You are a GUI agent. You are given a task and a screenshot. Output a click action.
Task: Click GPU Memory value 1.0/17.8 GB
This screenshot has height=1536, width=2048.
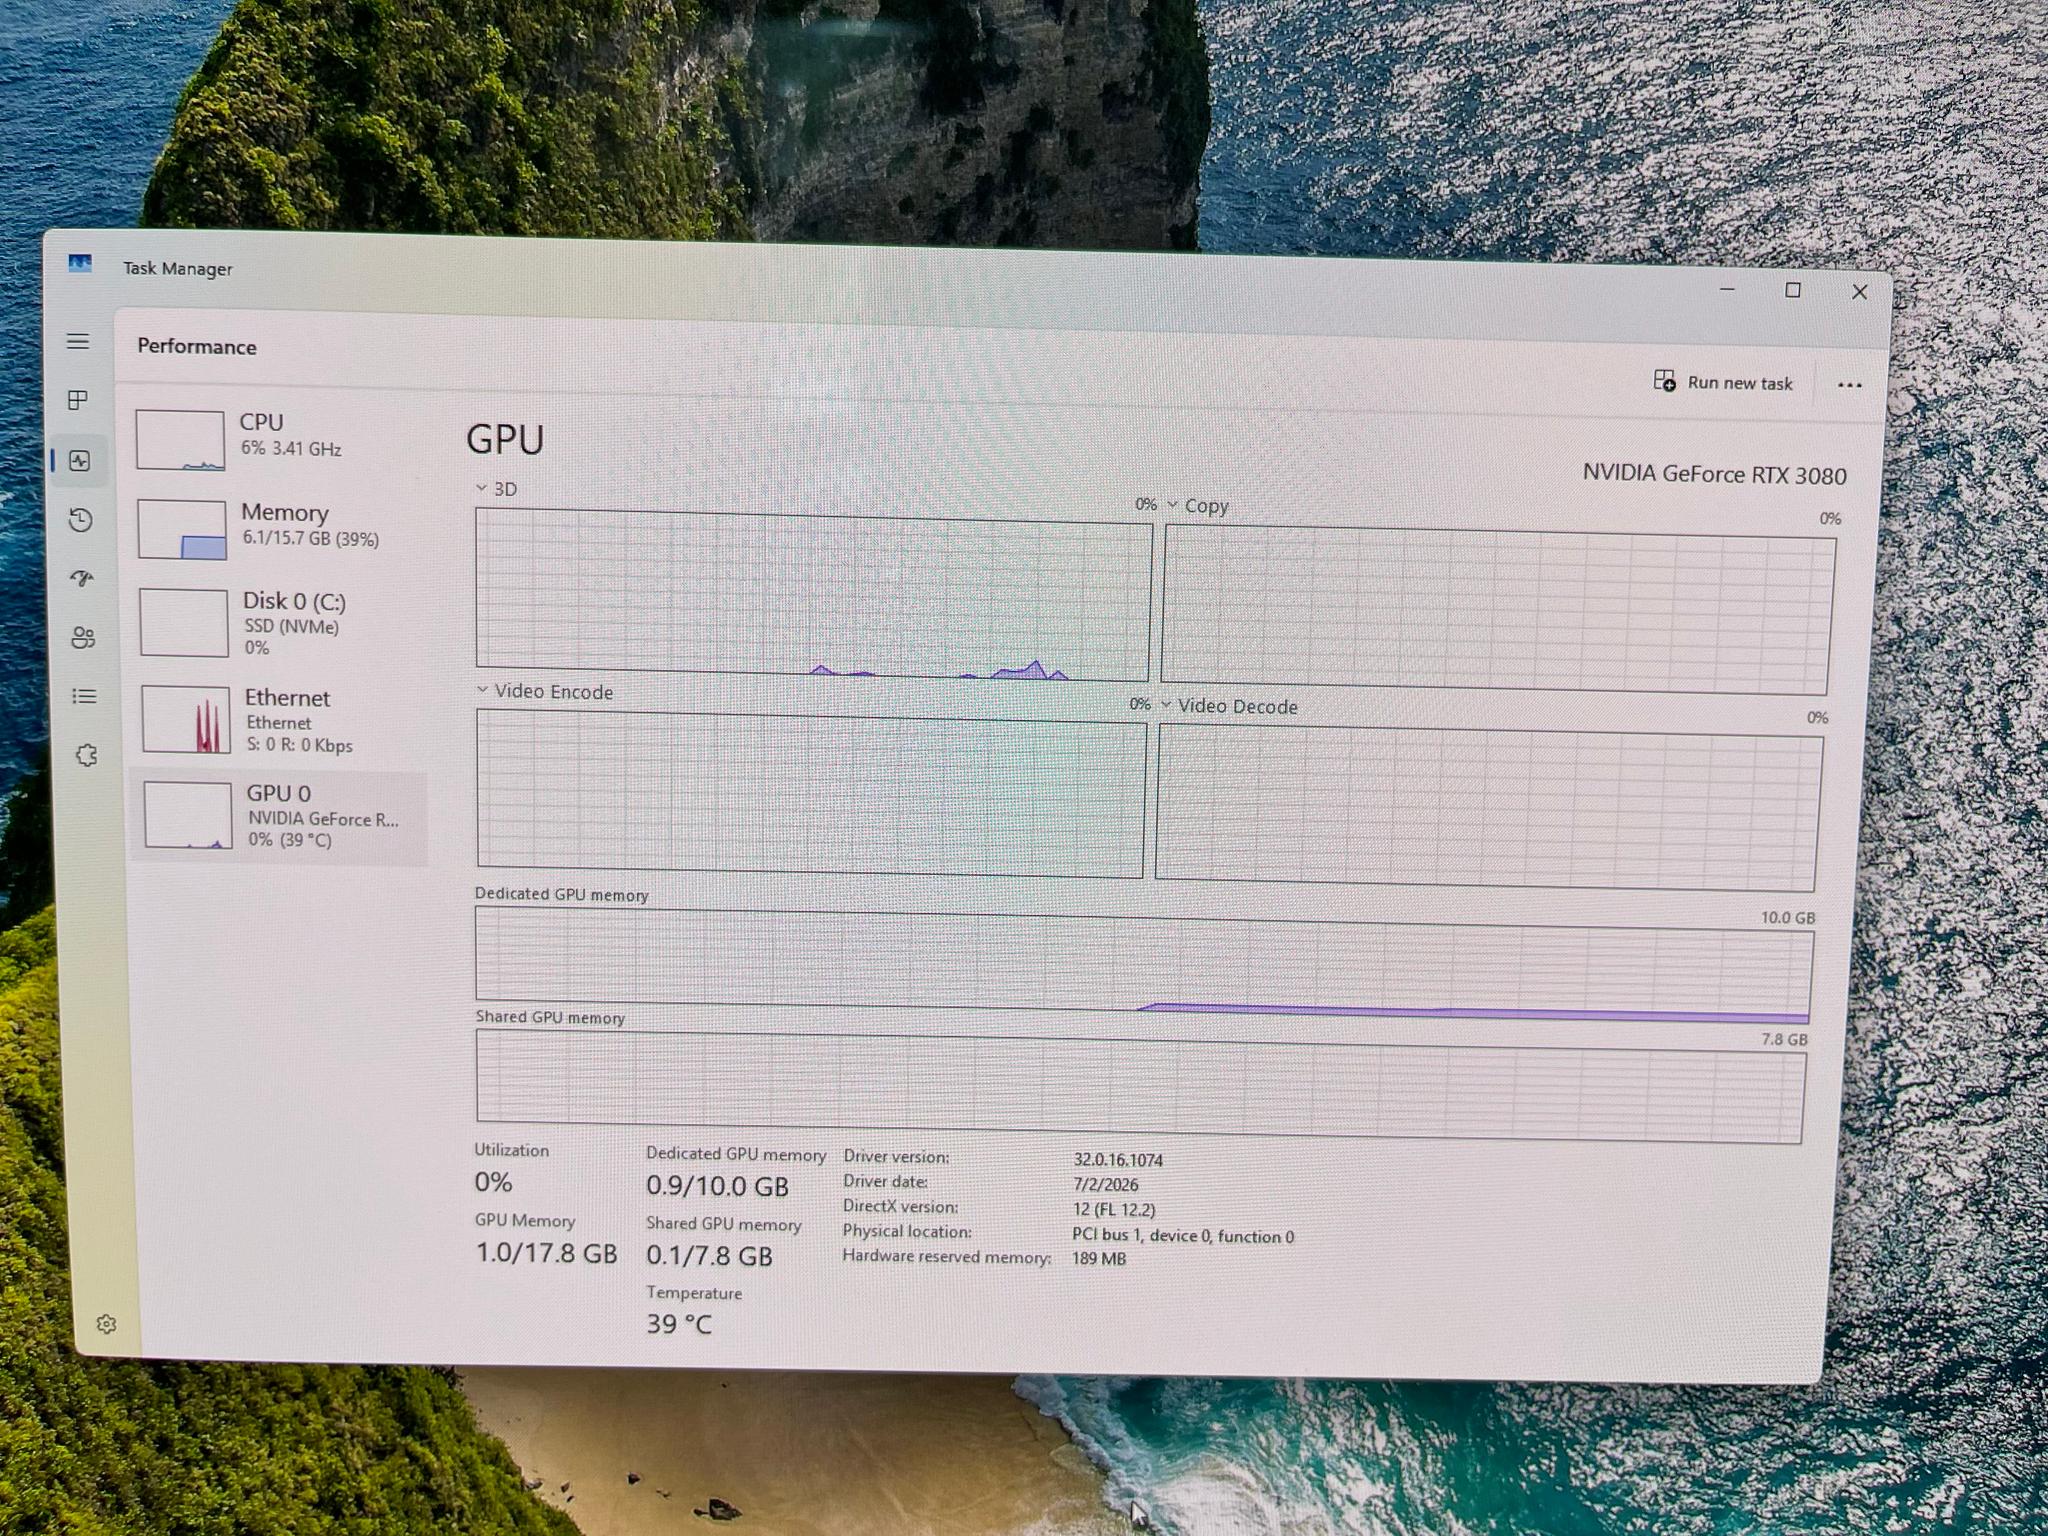[x=546, y=1253]
